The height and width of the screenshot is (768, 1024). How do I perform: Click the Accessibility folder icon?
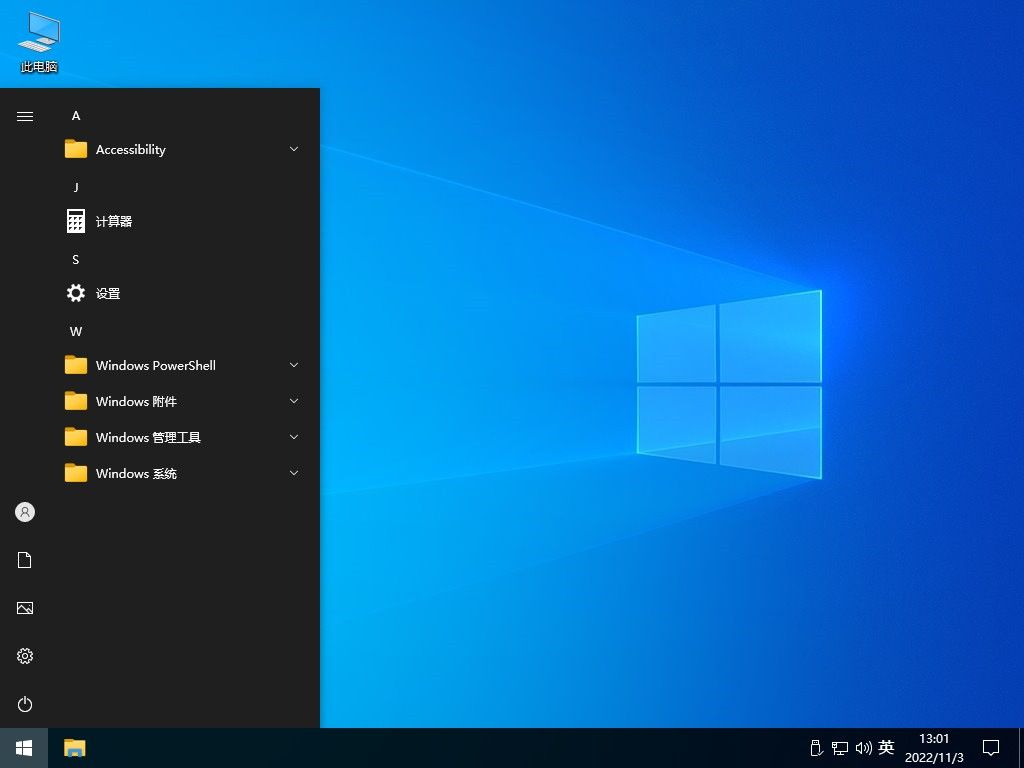click(x=76, y=149)
